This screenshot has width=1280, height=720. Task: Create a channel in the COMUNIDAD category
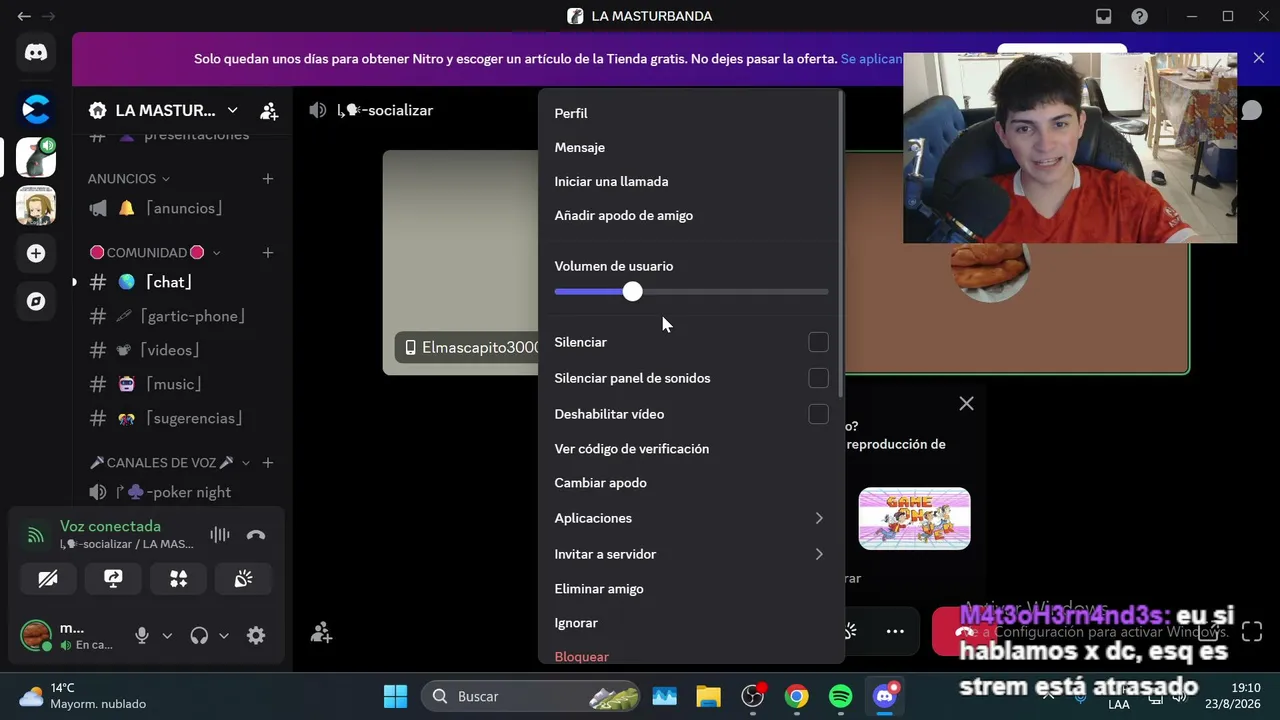(x=268, y=252)
